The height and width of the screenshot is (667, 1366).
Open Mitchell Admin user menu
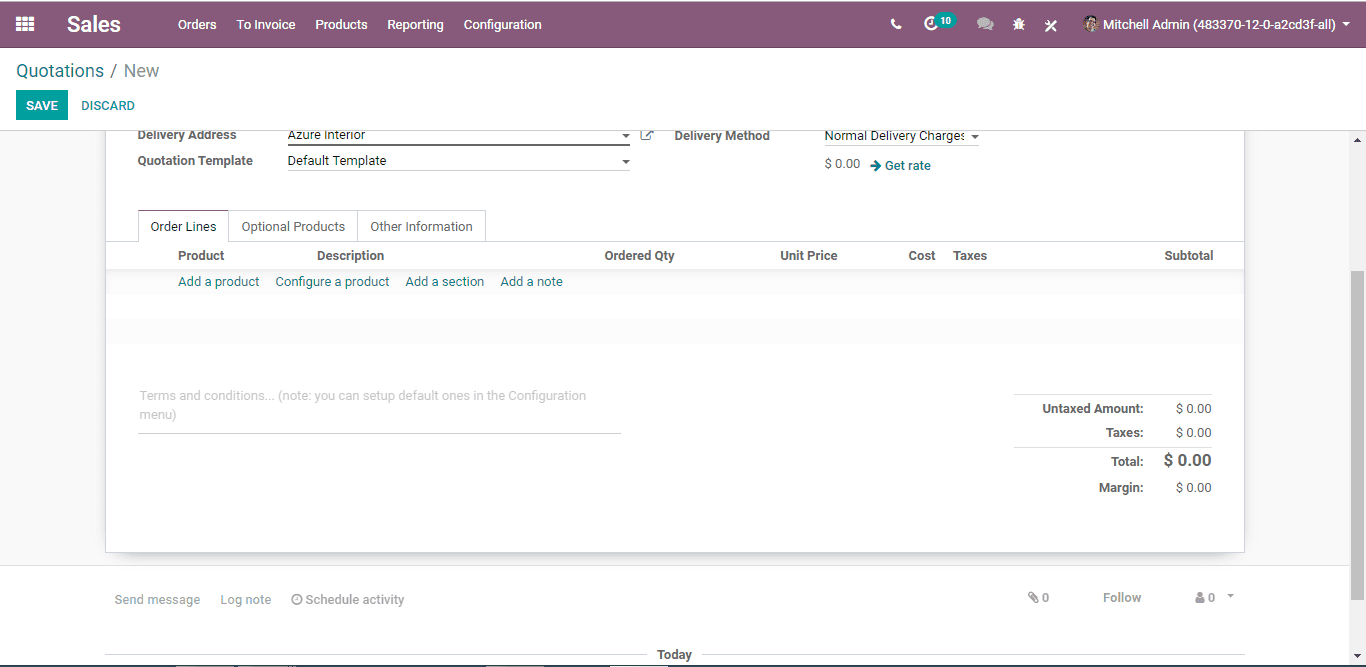coord(1216,25)
